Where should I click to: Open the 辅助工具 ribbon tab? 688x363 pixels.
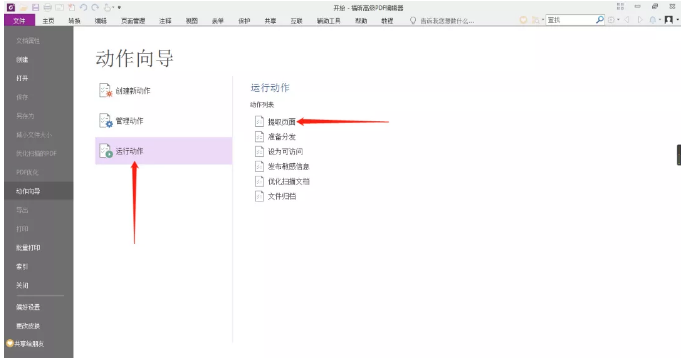pyautogui.click(x=329, y=21)
